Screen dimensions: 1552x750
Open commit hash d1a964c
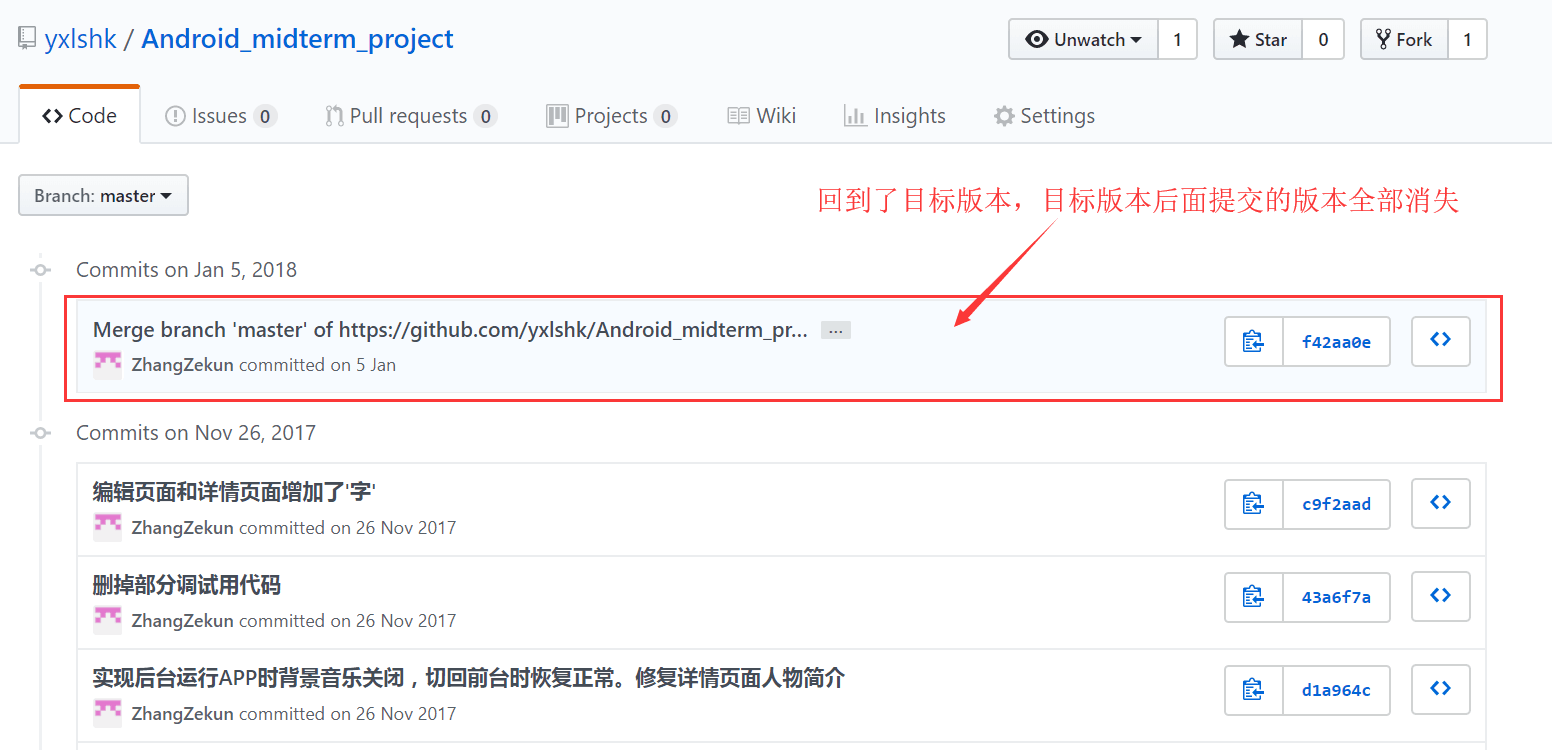[1336, 690]
